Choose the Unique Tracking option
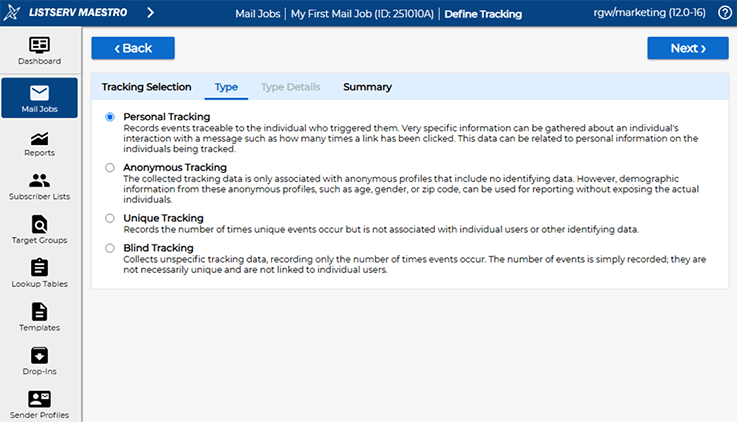The height and width of the screenshot is (422, 737). 110,218
